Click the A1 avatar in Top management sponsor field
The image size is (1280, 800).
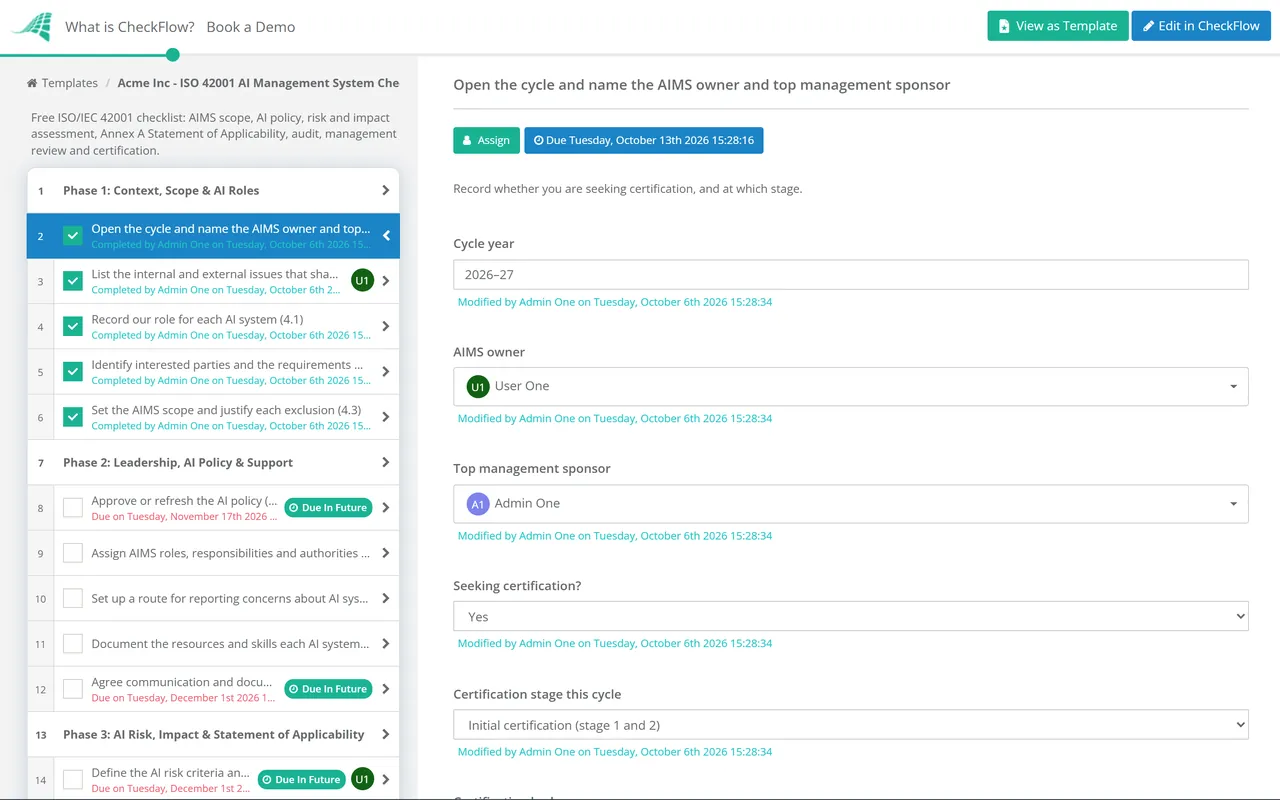click(478, 504)
